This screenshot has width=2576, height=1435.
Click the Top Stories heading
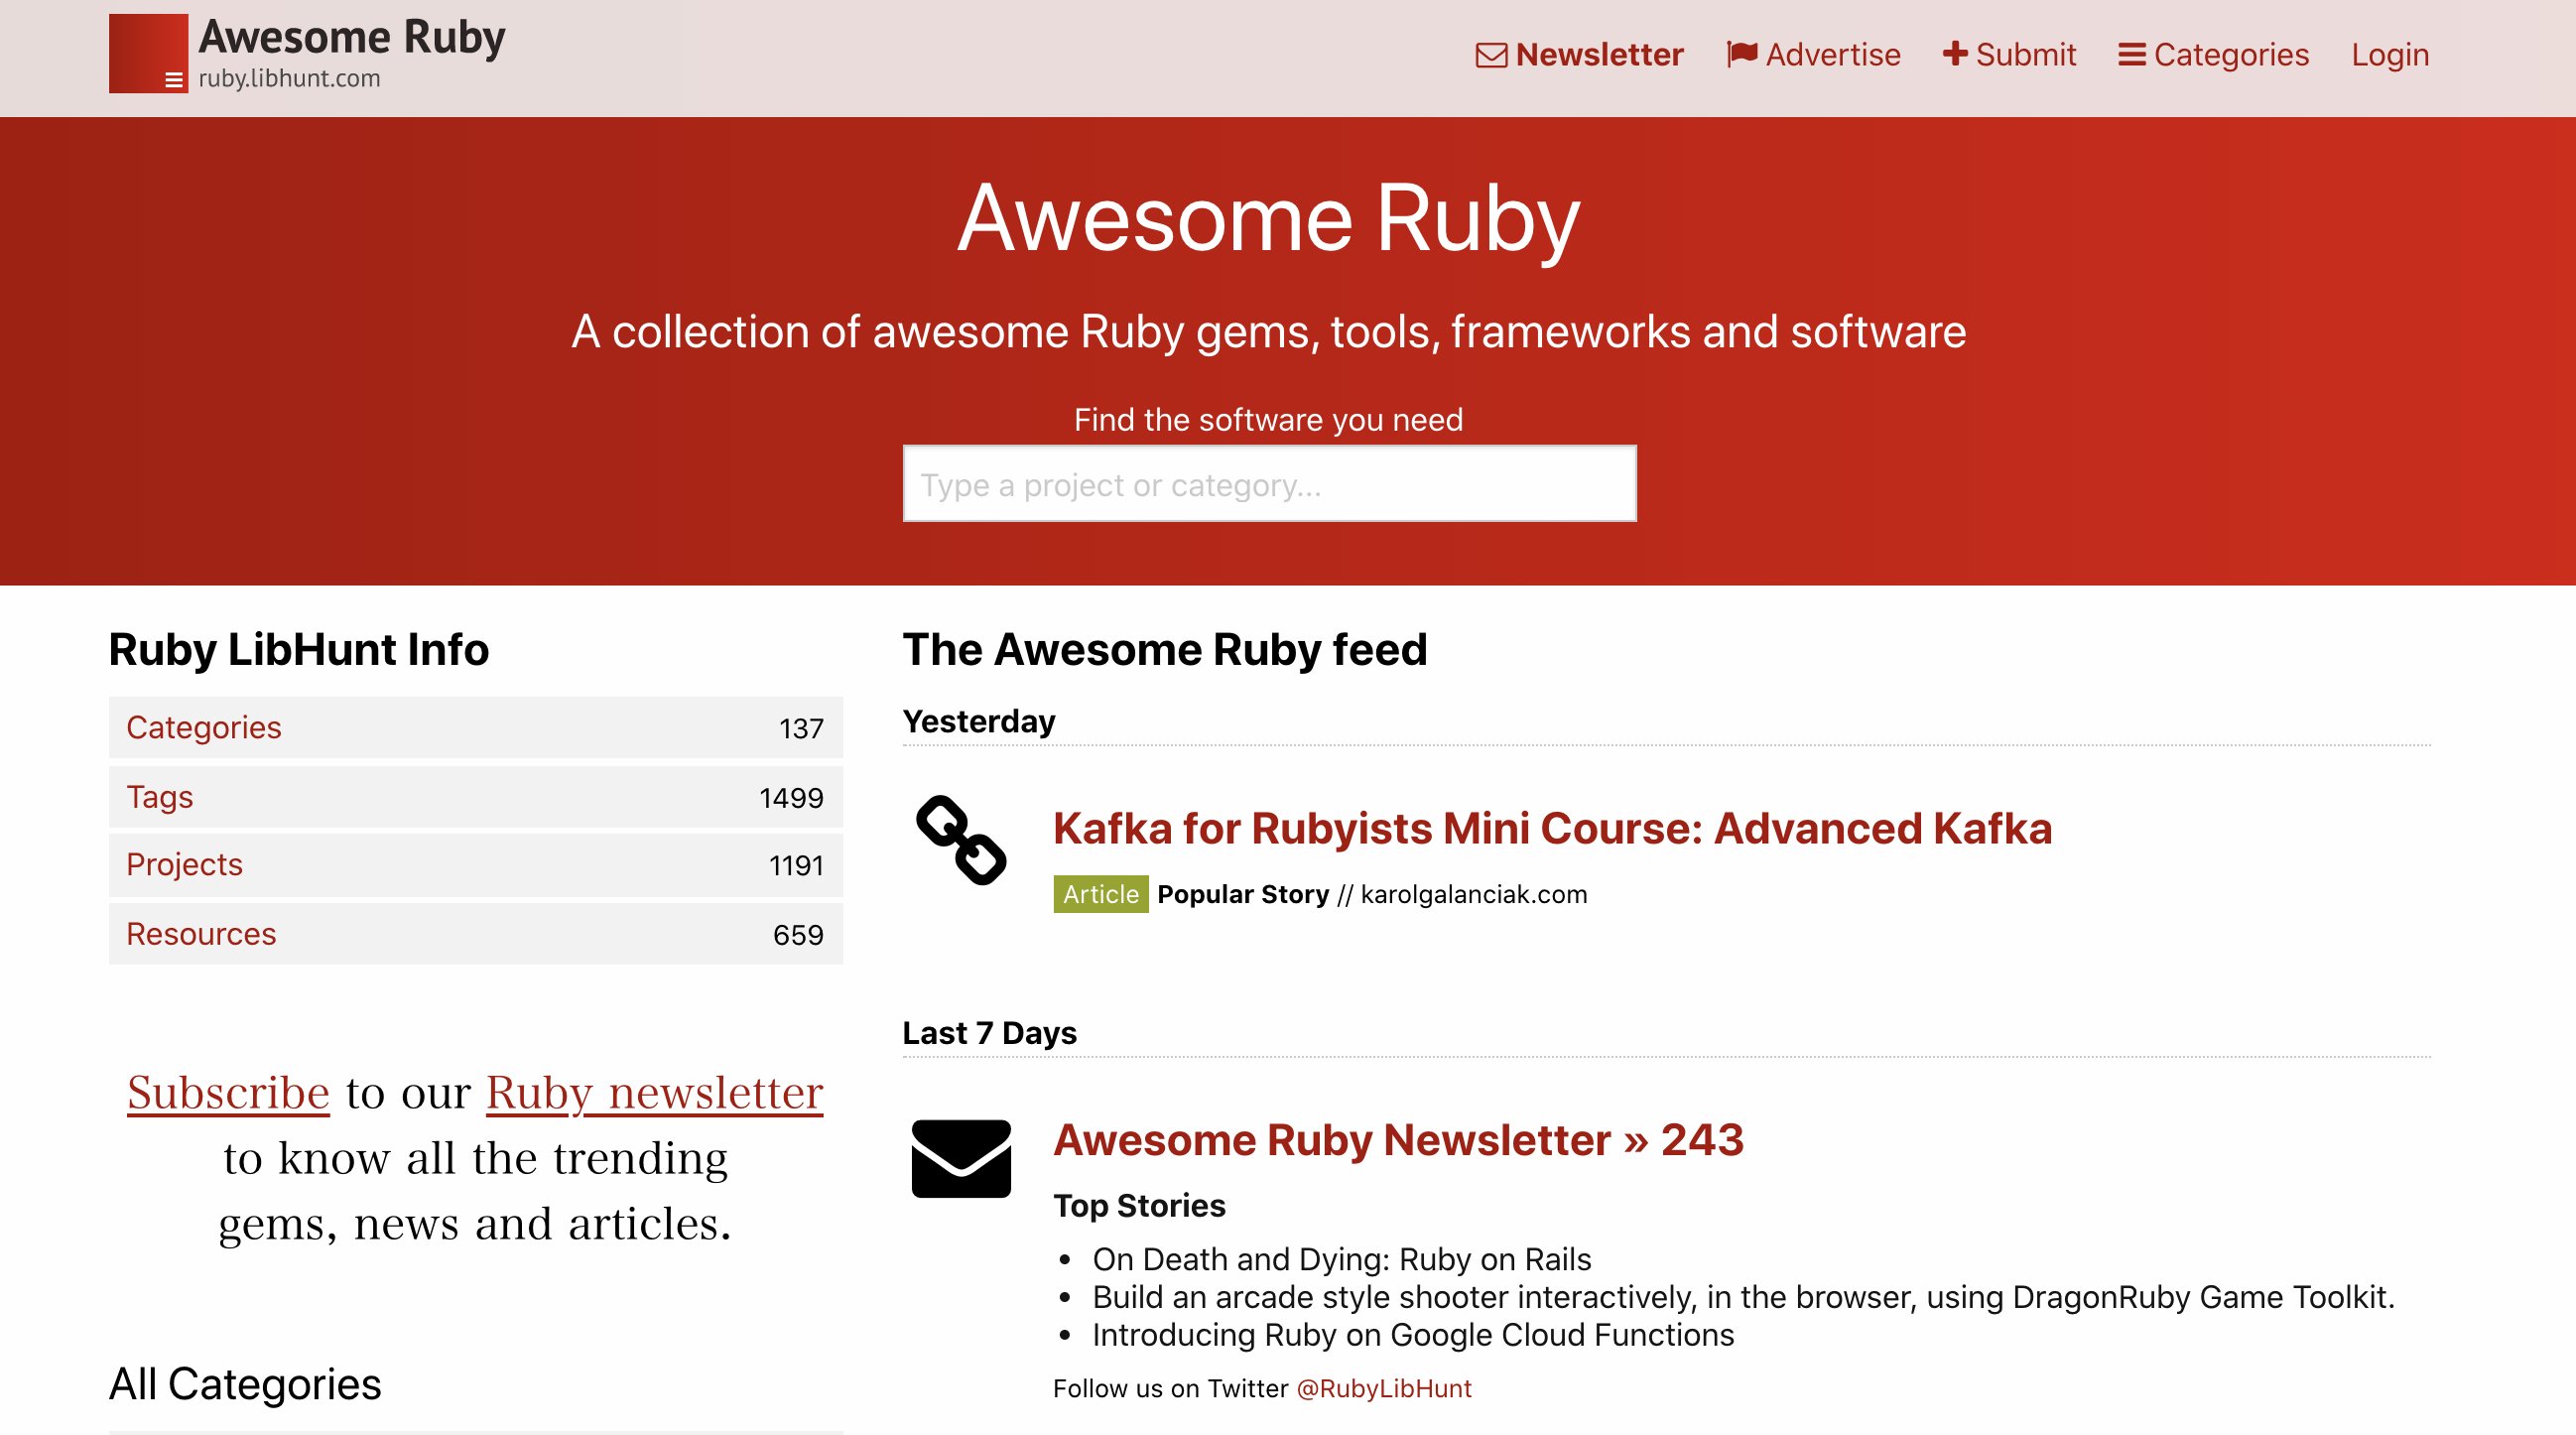click(x=1139, y=1206)
